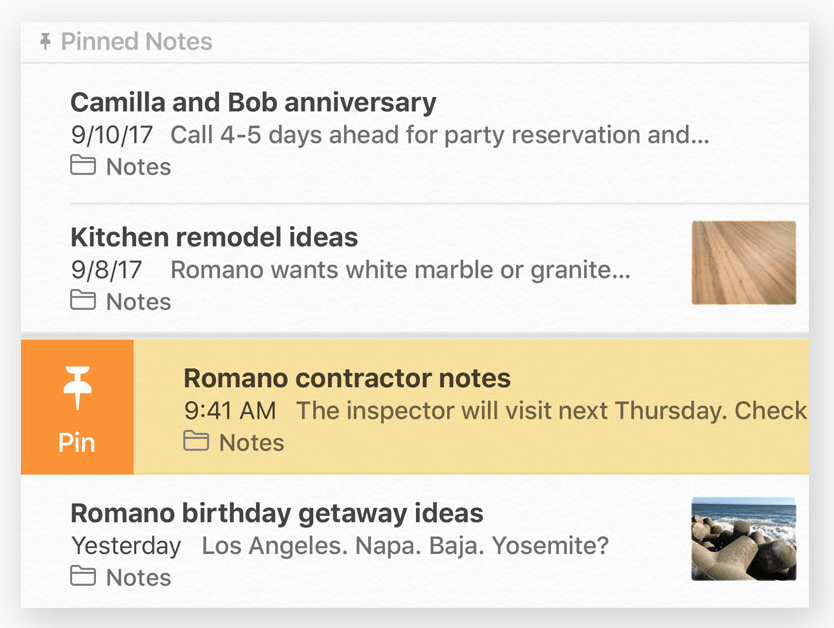The image size is (834, 628).
Task: Click the Pinned Notes section header
Action: click(x=415, y=42)
